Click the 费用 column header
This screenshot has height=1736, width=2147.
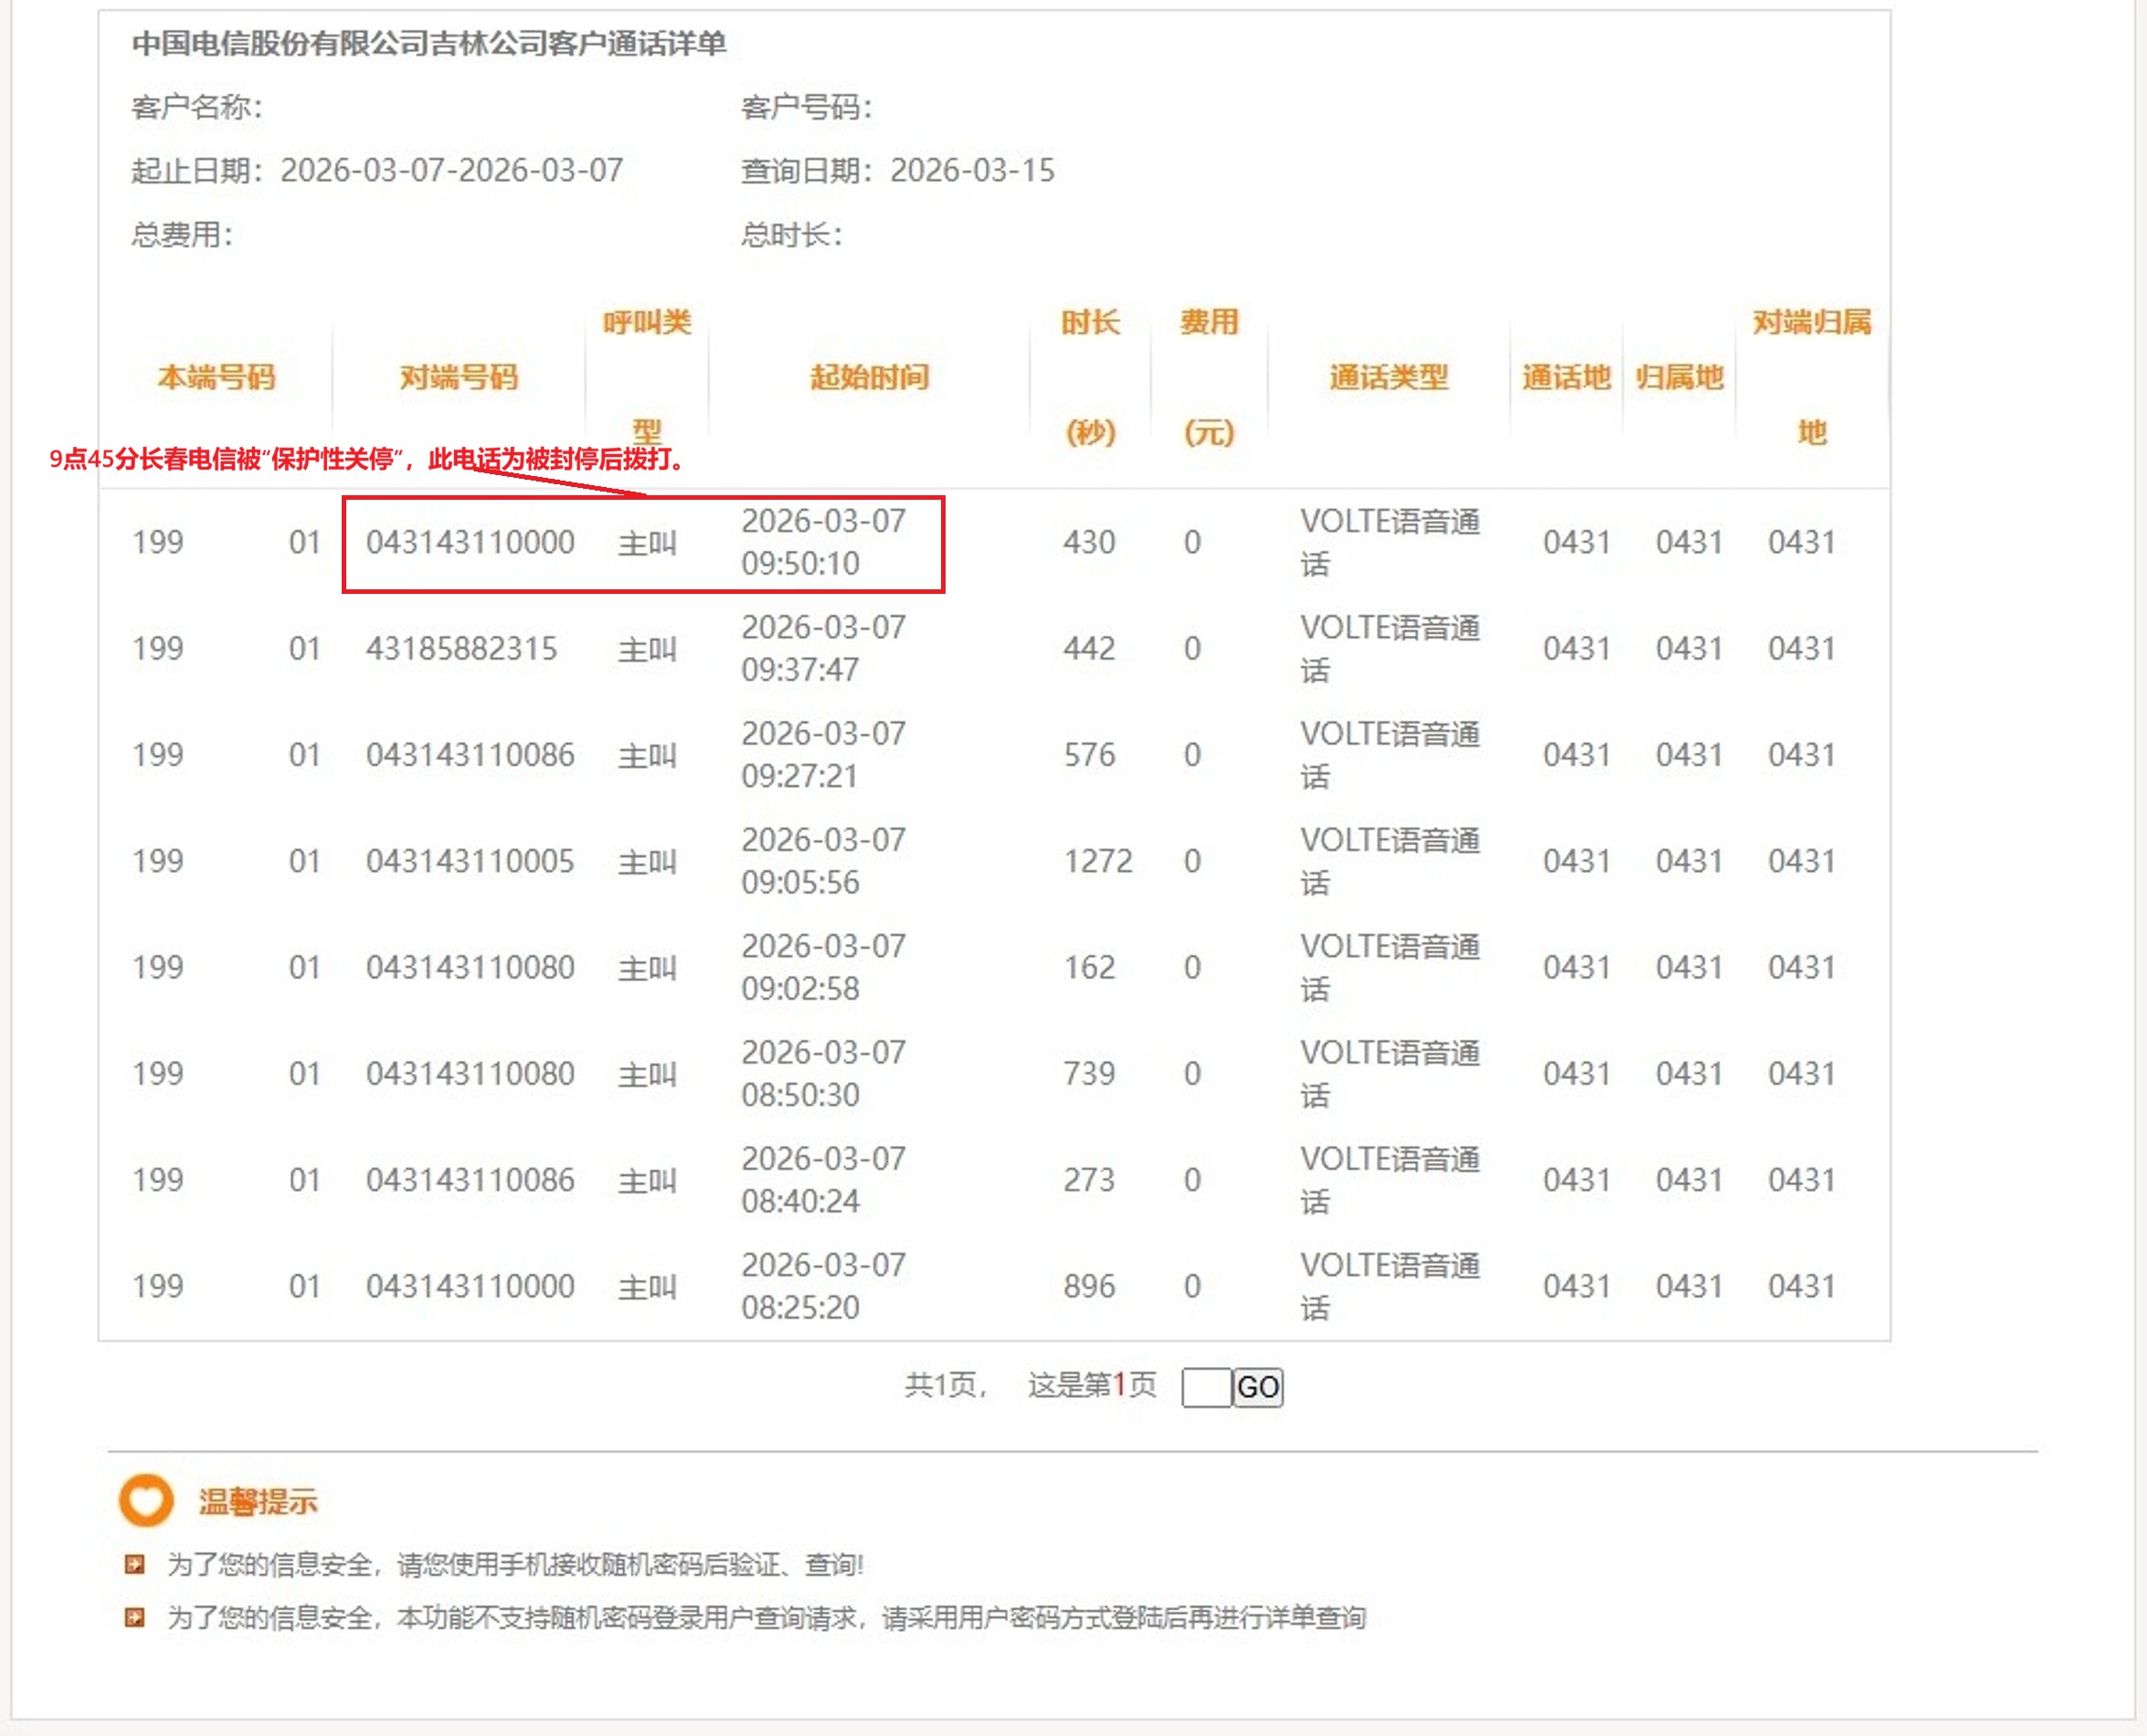point(1209,377)
